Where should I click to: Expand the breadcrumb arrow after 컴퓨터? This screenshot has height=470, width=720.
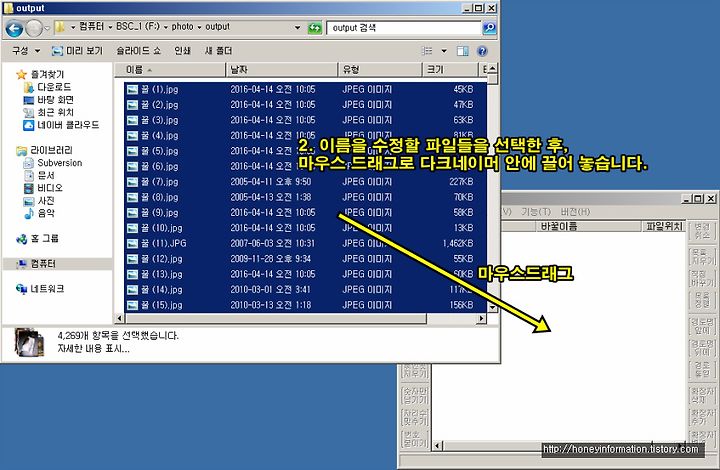point(110,27)
